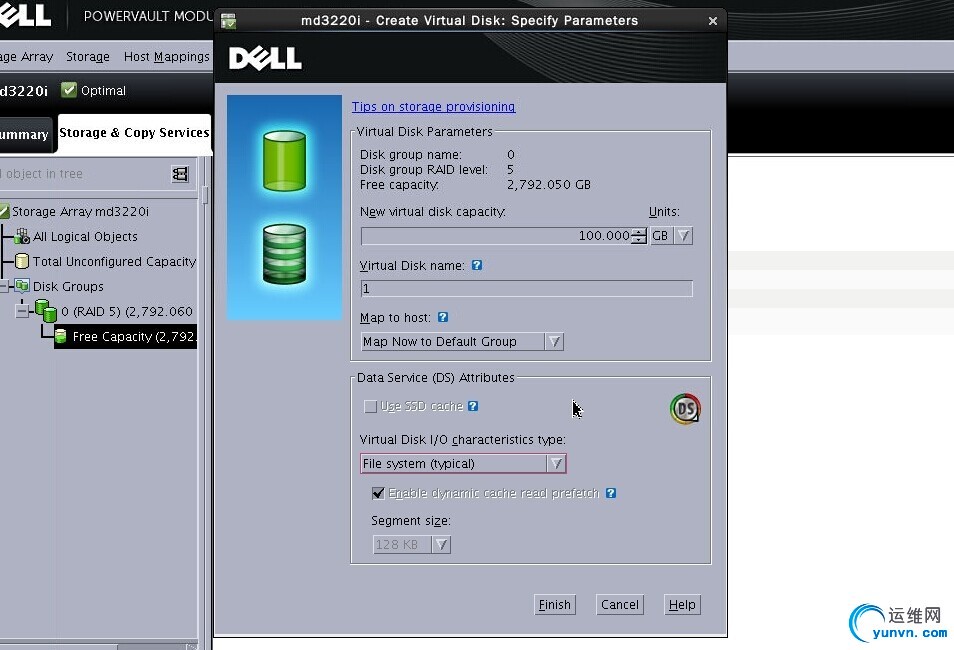954x650 pixels.
Task: Select Storage Array md3220i tree node
Action: pos(80,211)
